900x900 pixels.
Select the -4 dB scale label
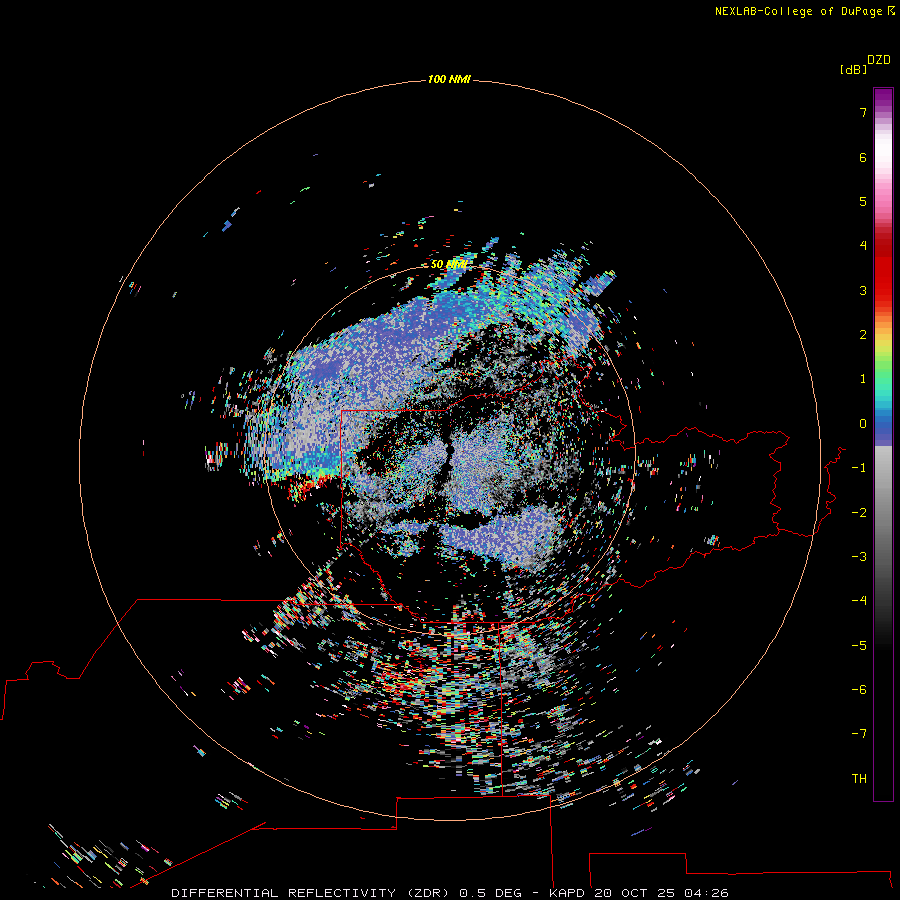859,600
